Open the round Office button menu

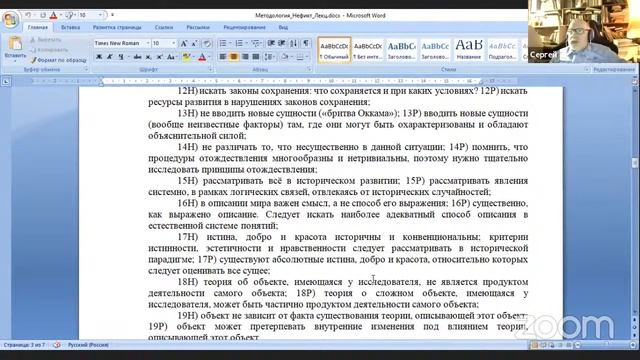coord(10,19)
